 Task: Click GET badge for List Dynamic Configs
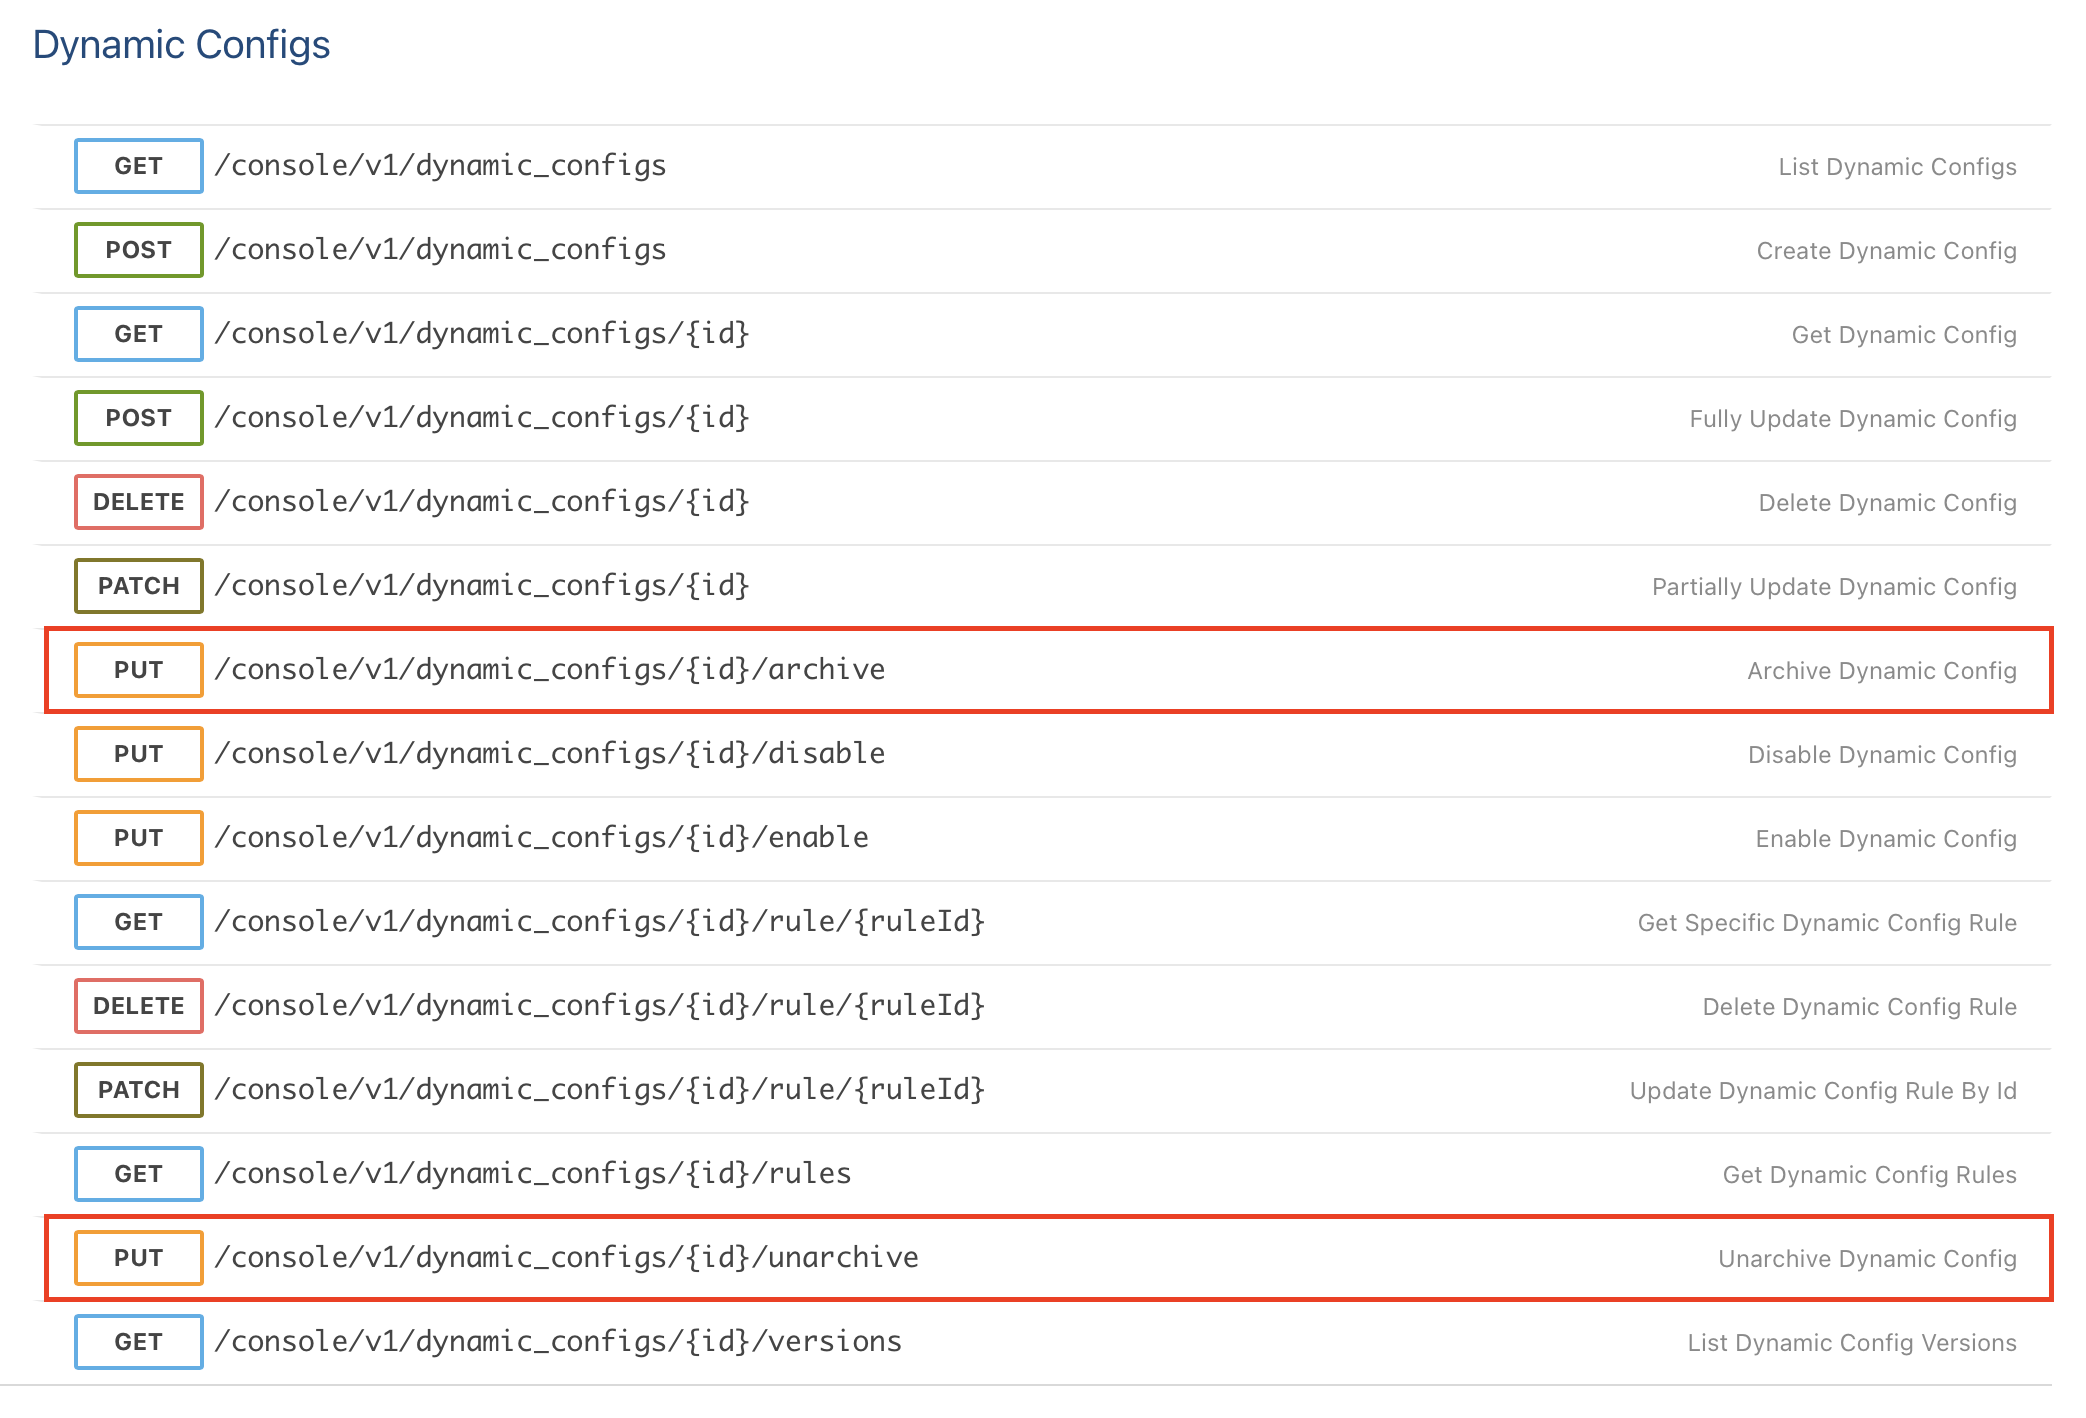[139, 166]
